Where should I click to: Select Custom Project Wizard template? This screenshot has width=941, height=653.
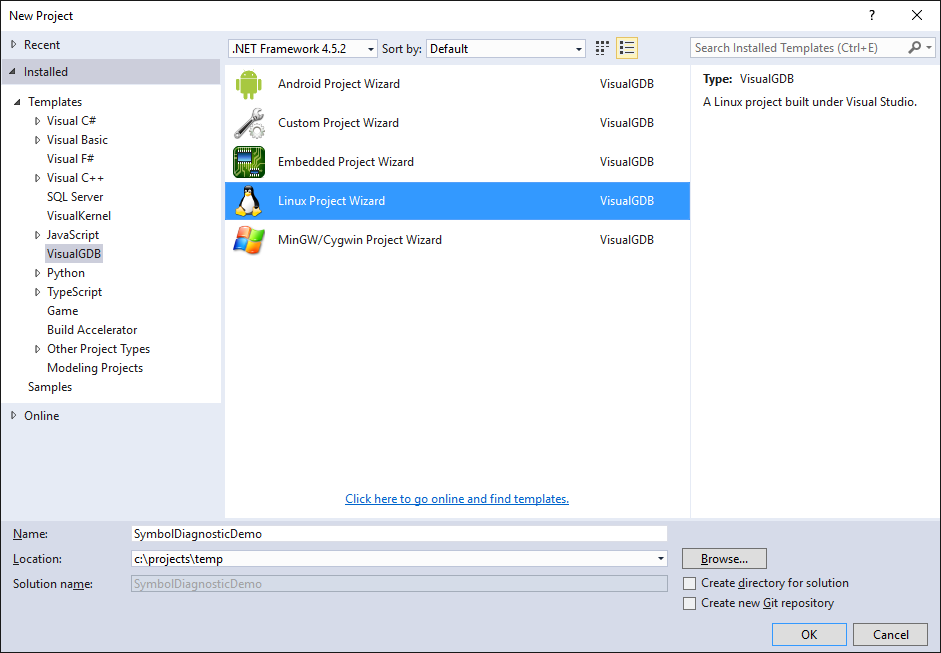click(457, 123)
